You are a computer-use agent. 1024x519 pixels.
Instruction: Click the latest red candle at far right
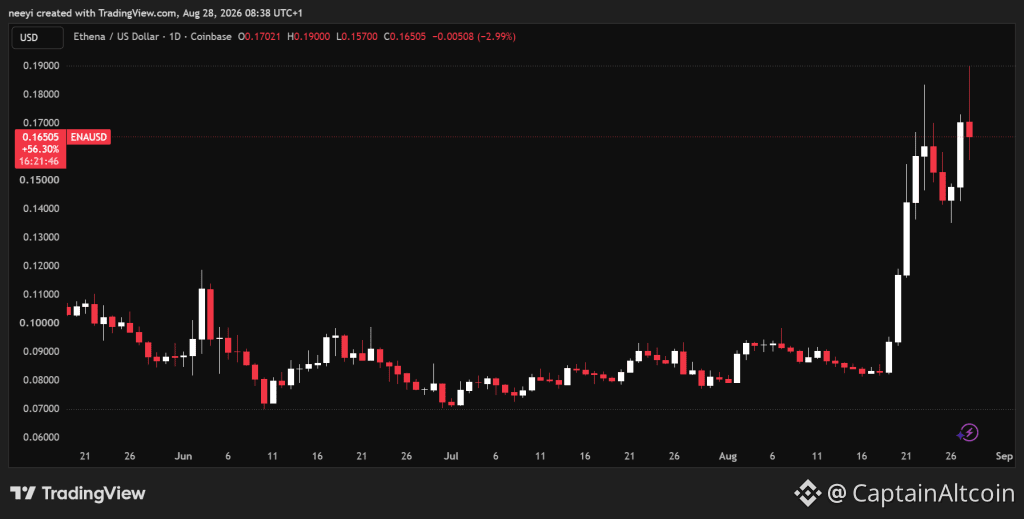pyautogui.click(x=969, y=129)
